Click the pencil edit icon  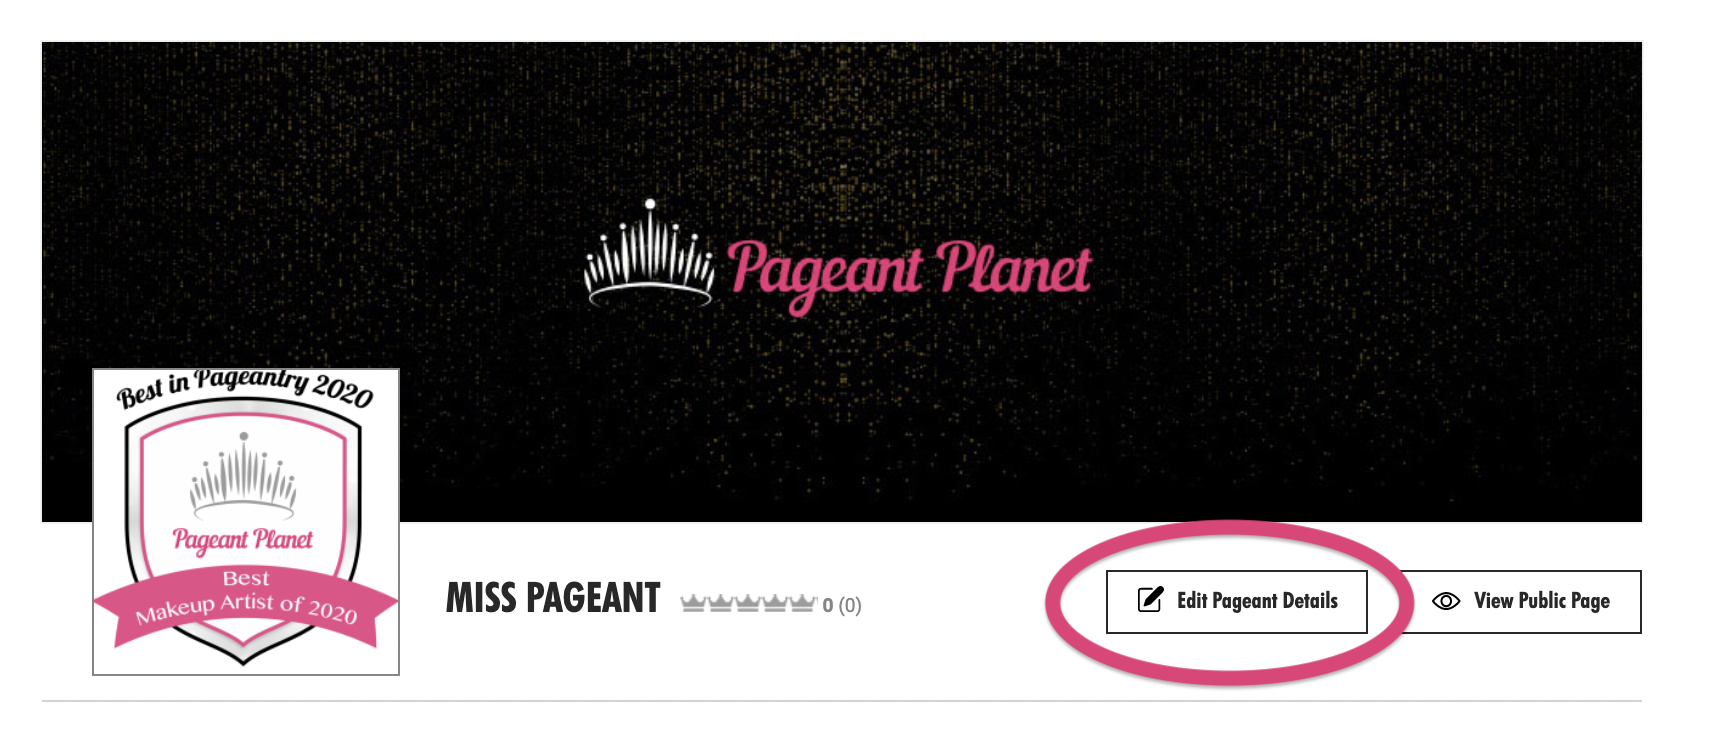pyautogui.click(x=1150, y=600)
